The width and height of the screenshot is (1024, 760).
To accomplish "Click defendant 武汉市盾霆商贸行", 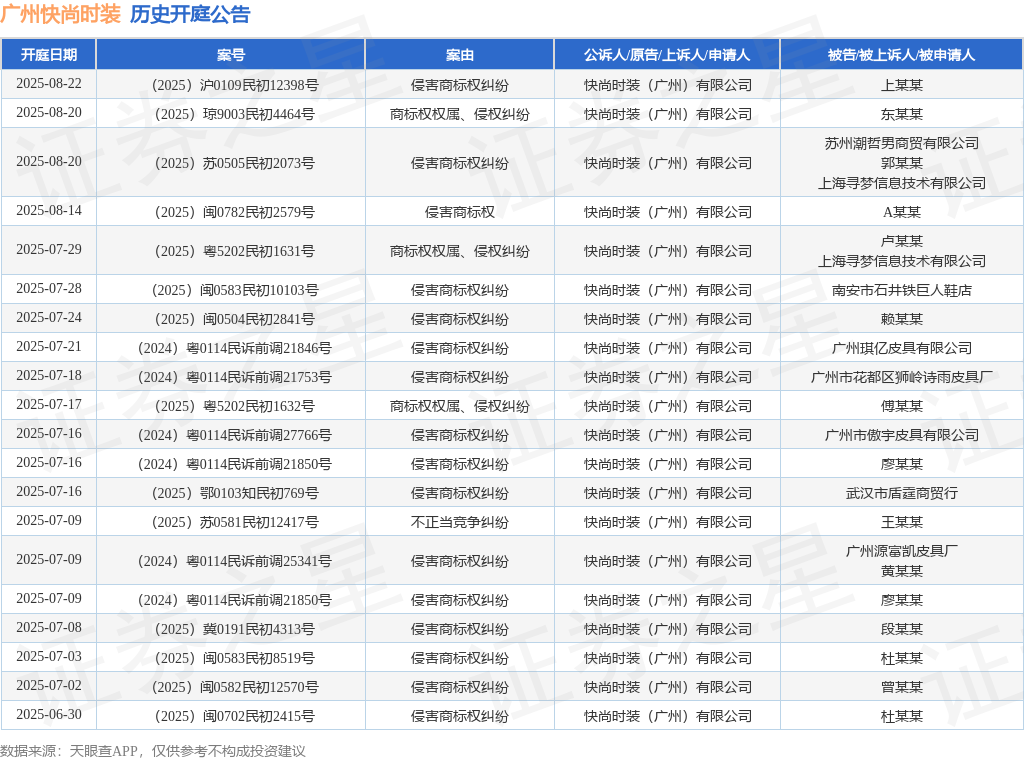I will point(901,493).
